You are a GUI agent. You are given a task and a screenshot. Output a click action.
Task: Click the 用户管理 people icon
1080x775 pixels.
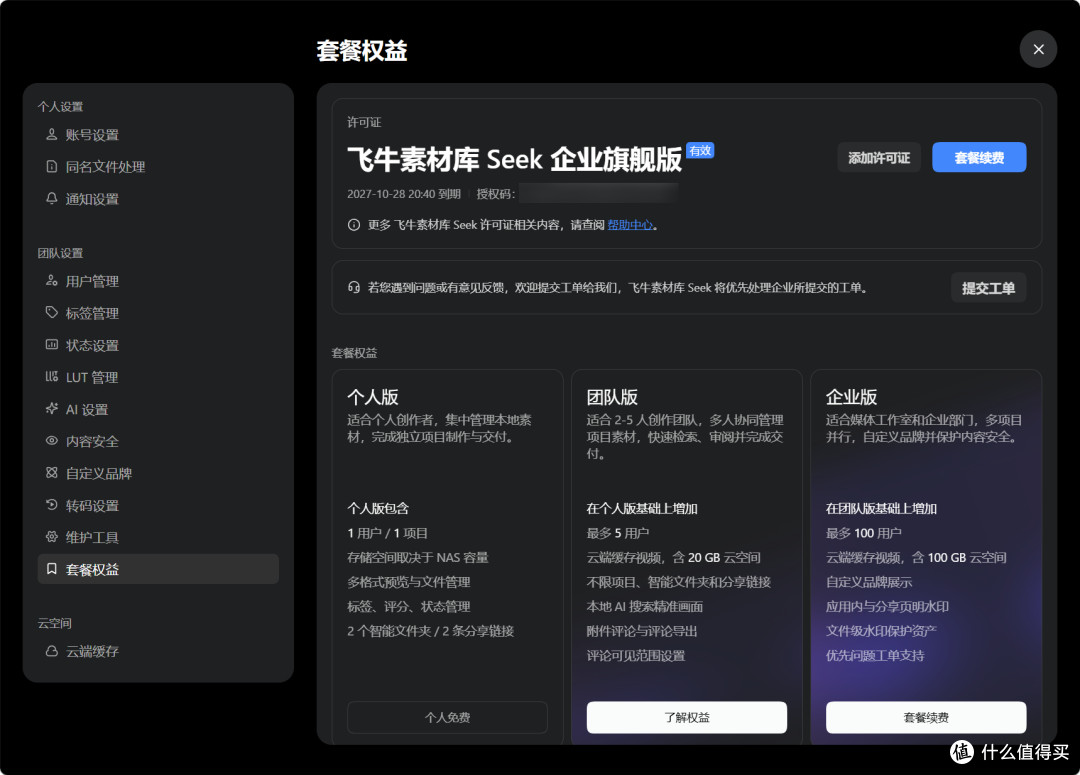coord(52,280)
